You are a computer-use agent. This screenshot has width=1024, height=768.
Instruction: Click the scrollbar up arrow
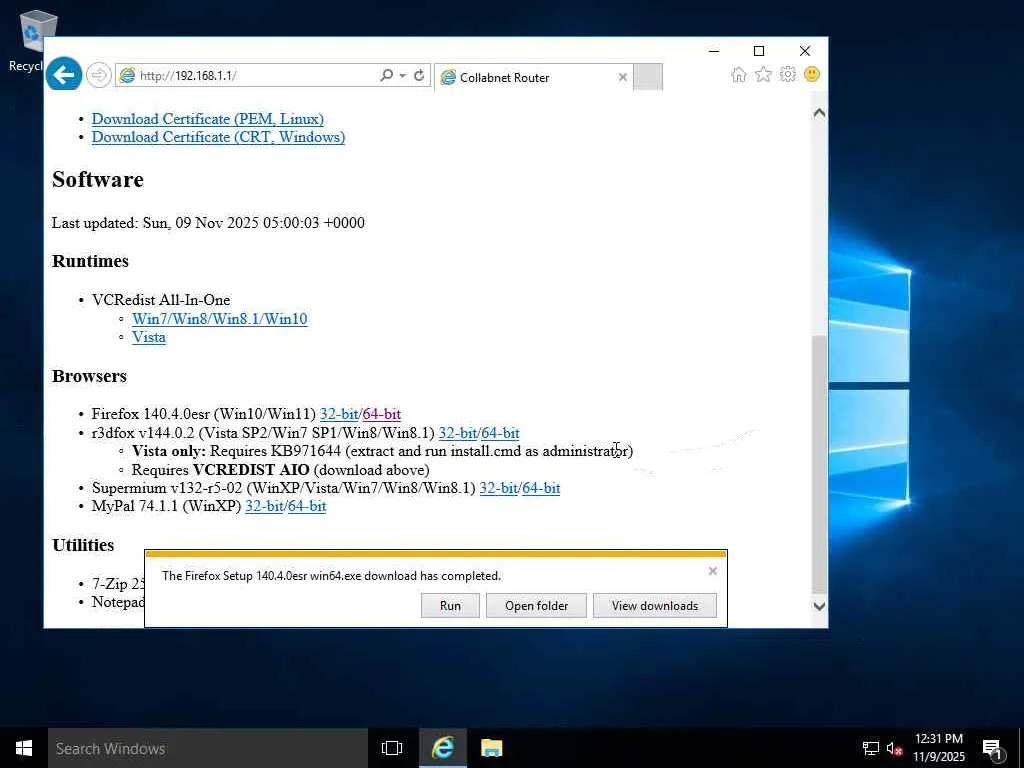[x=819, y=113]
